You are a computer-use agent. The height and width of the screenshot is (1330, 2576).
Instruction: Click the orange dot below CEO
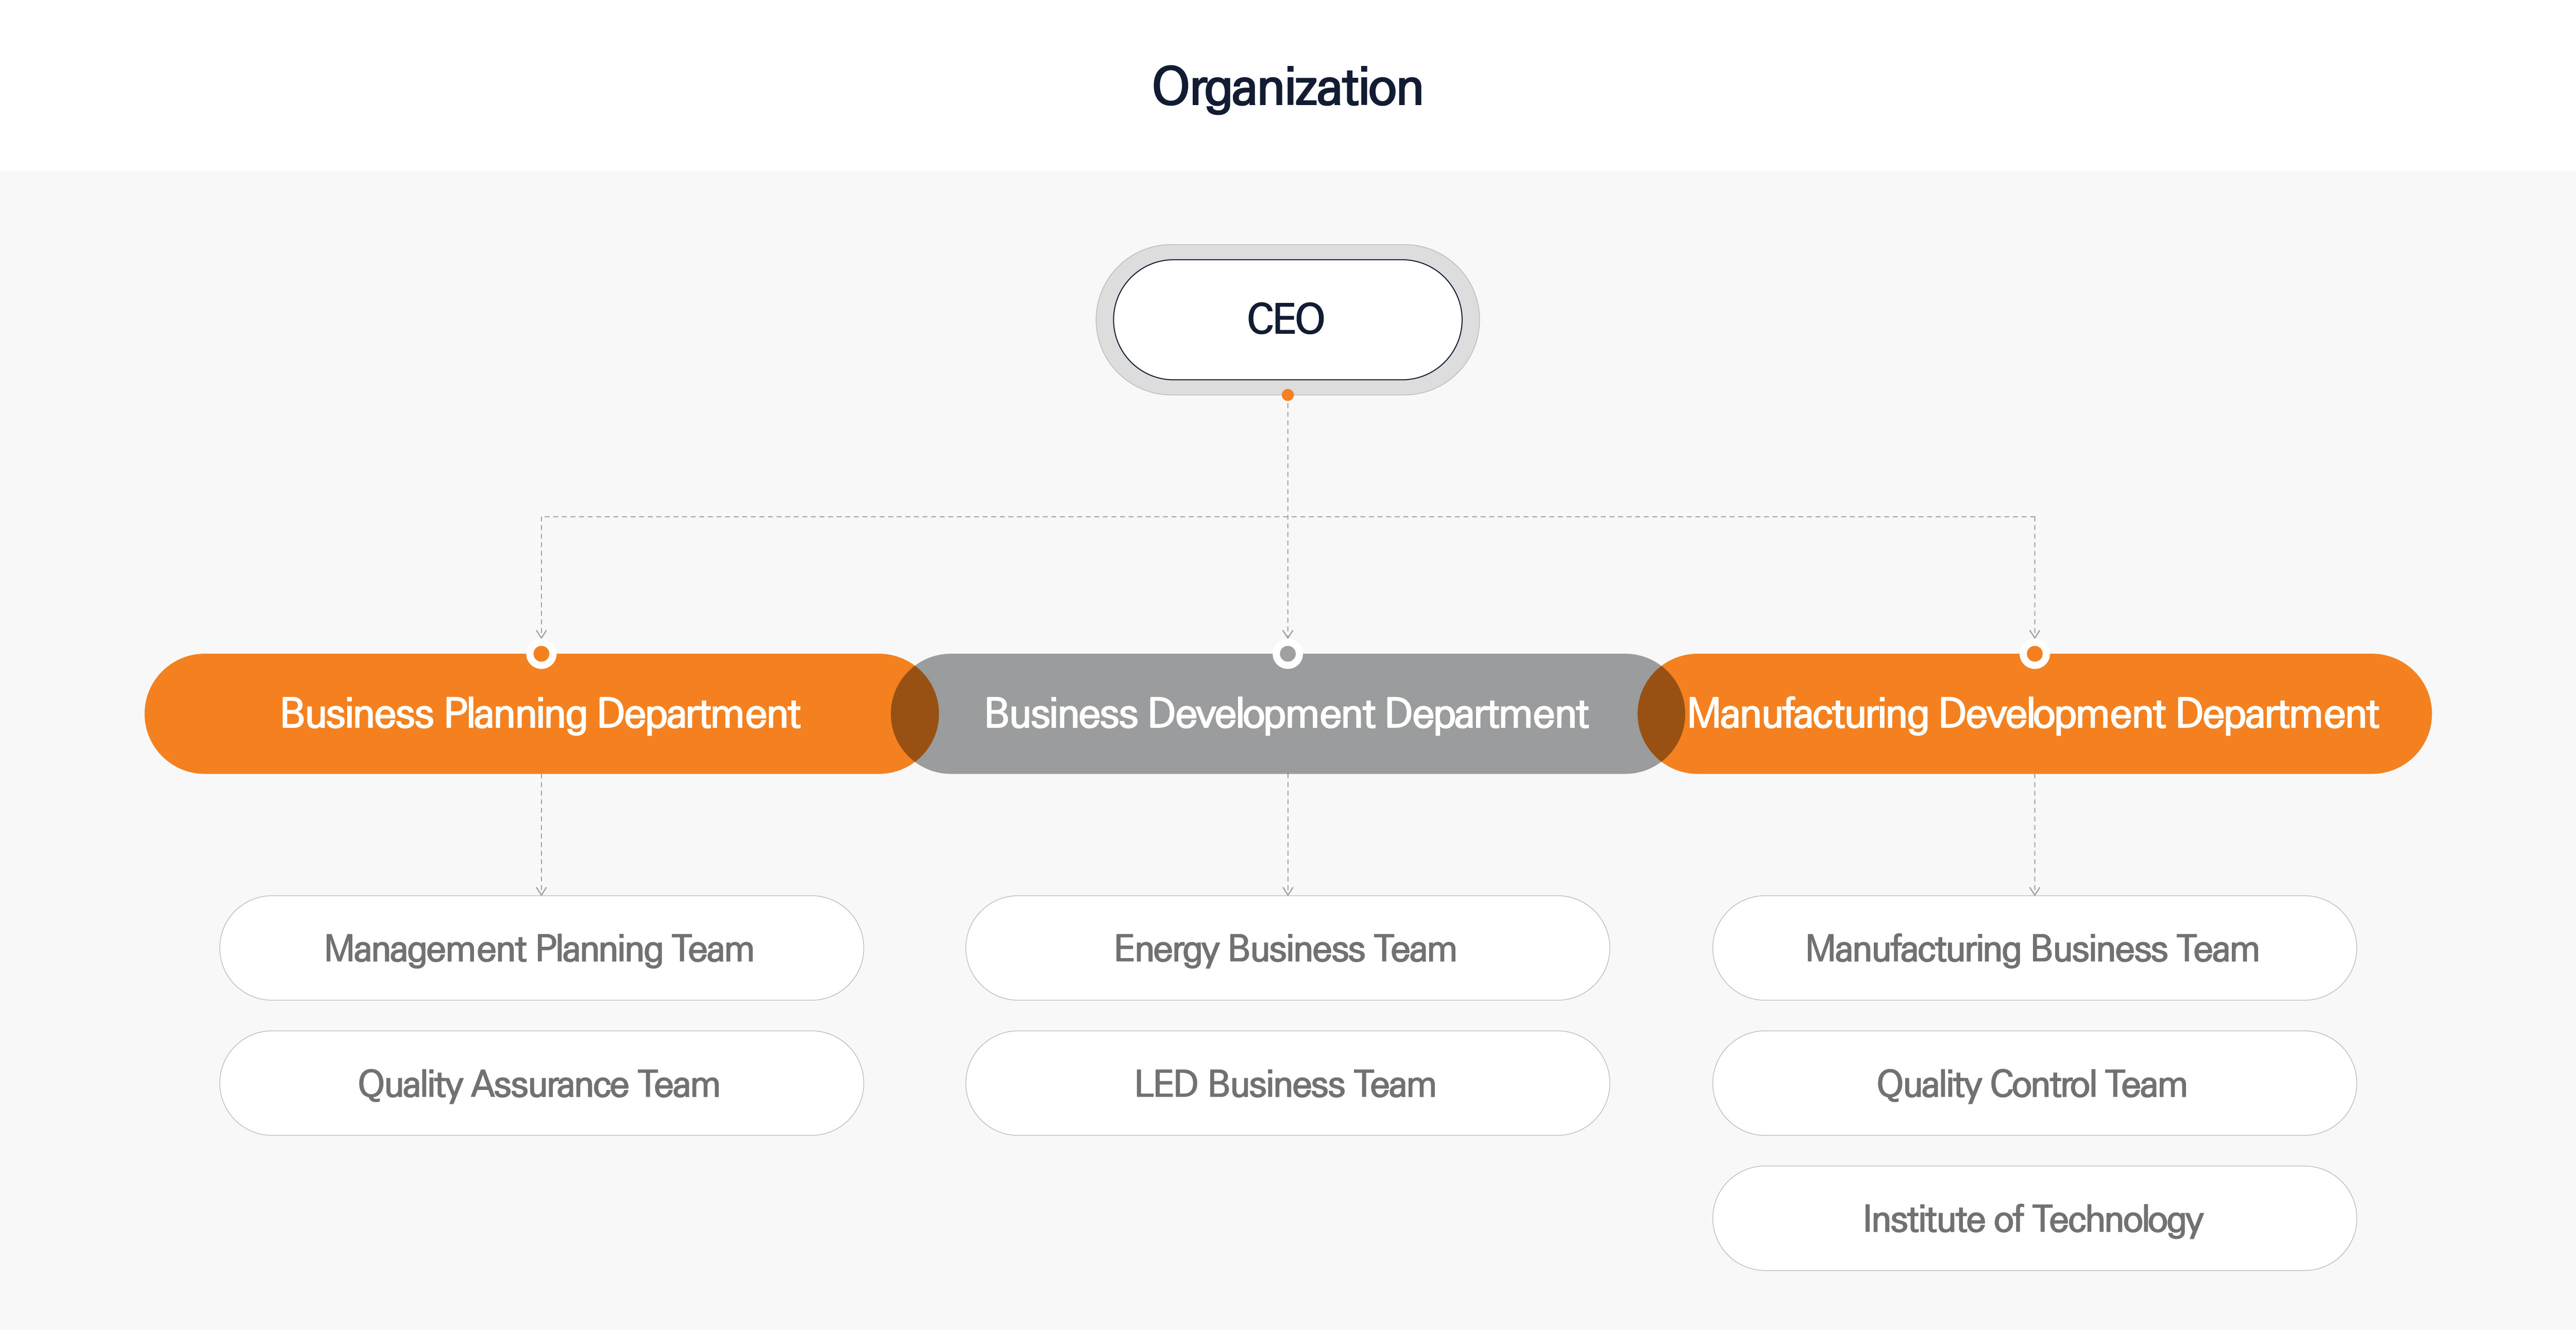point(1288,395)
